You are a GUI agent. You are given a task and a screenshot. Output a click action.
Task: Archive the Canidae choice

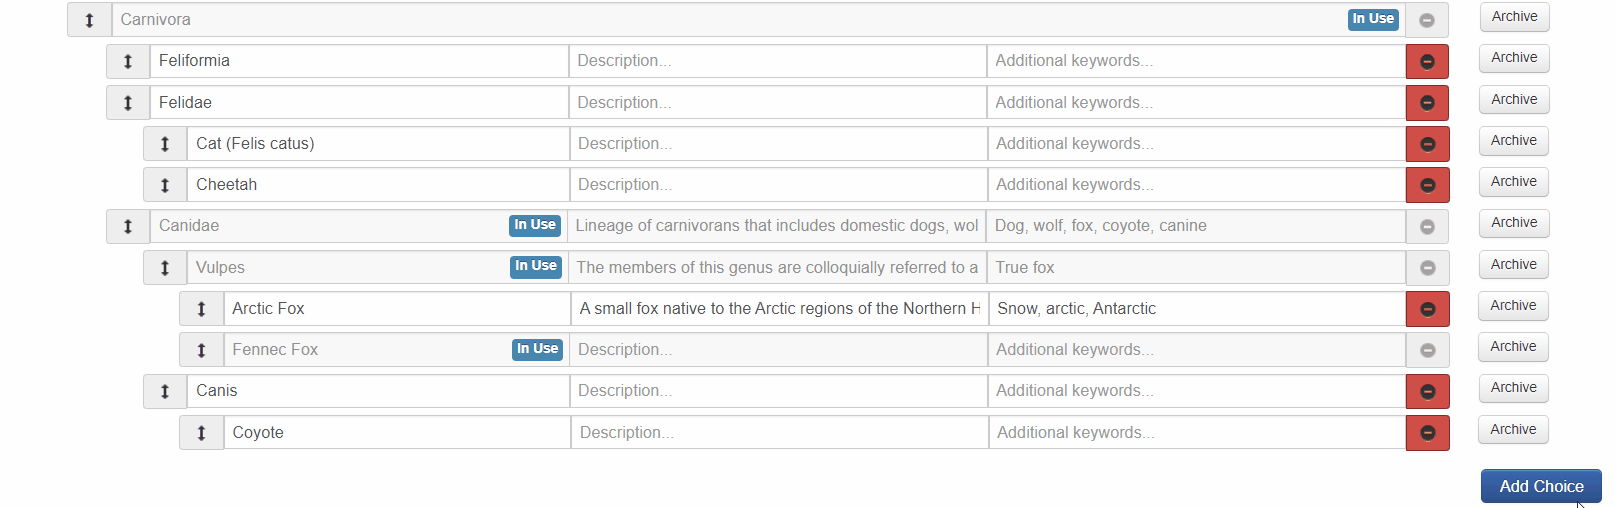click(1514, 223)
